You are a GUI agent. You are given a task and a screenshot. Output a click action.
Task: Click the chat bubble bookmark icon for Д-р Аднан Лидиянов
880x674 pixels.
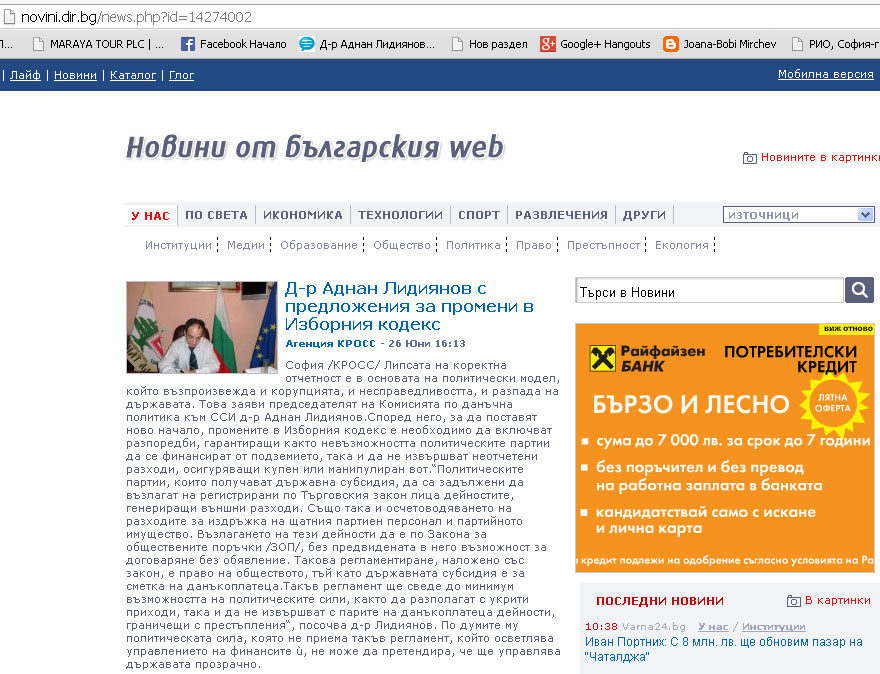(x=306, y=44)
